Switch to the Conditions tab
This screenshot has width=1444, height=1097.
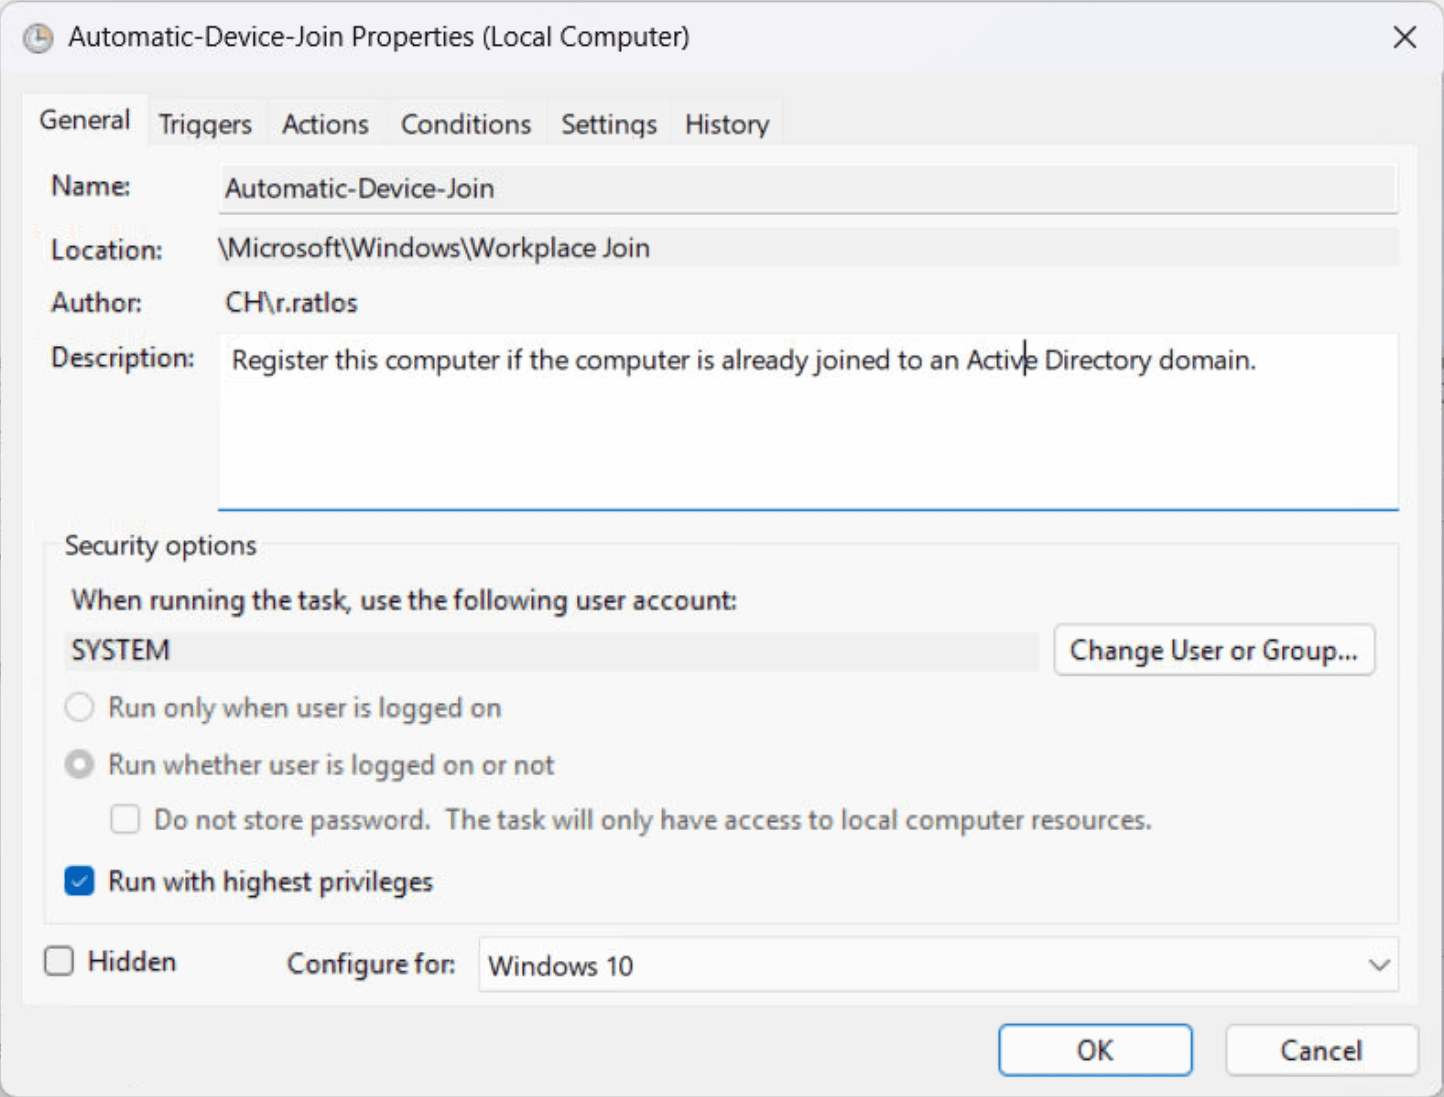click(465, 123)
